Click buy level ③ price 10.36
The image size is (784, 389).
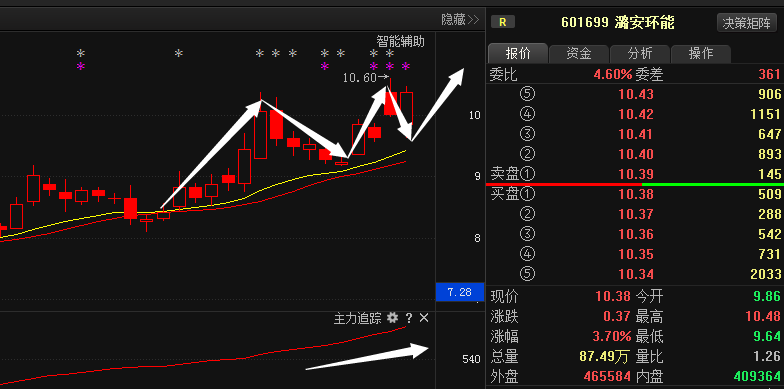coord(636,234)
